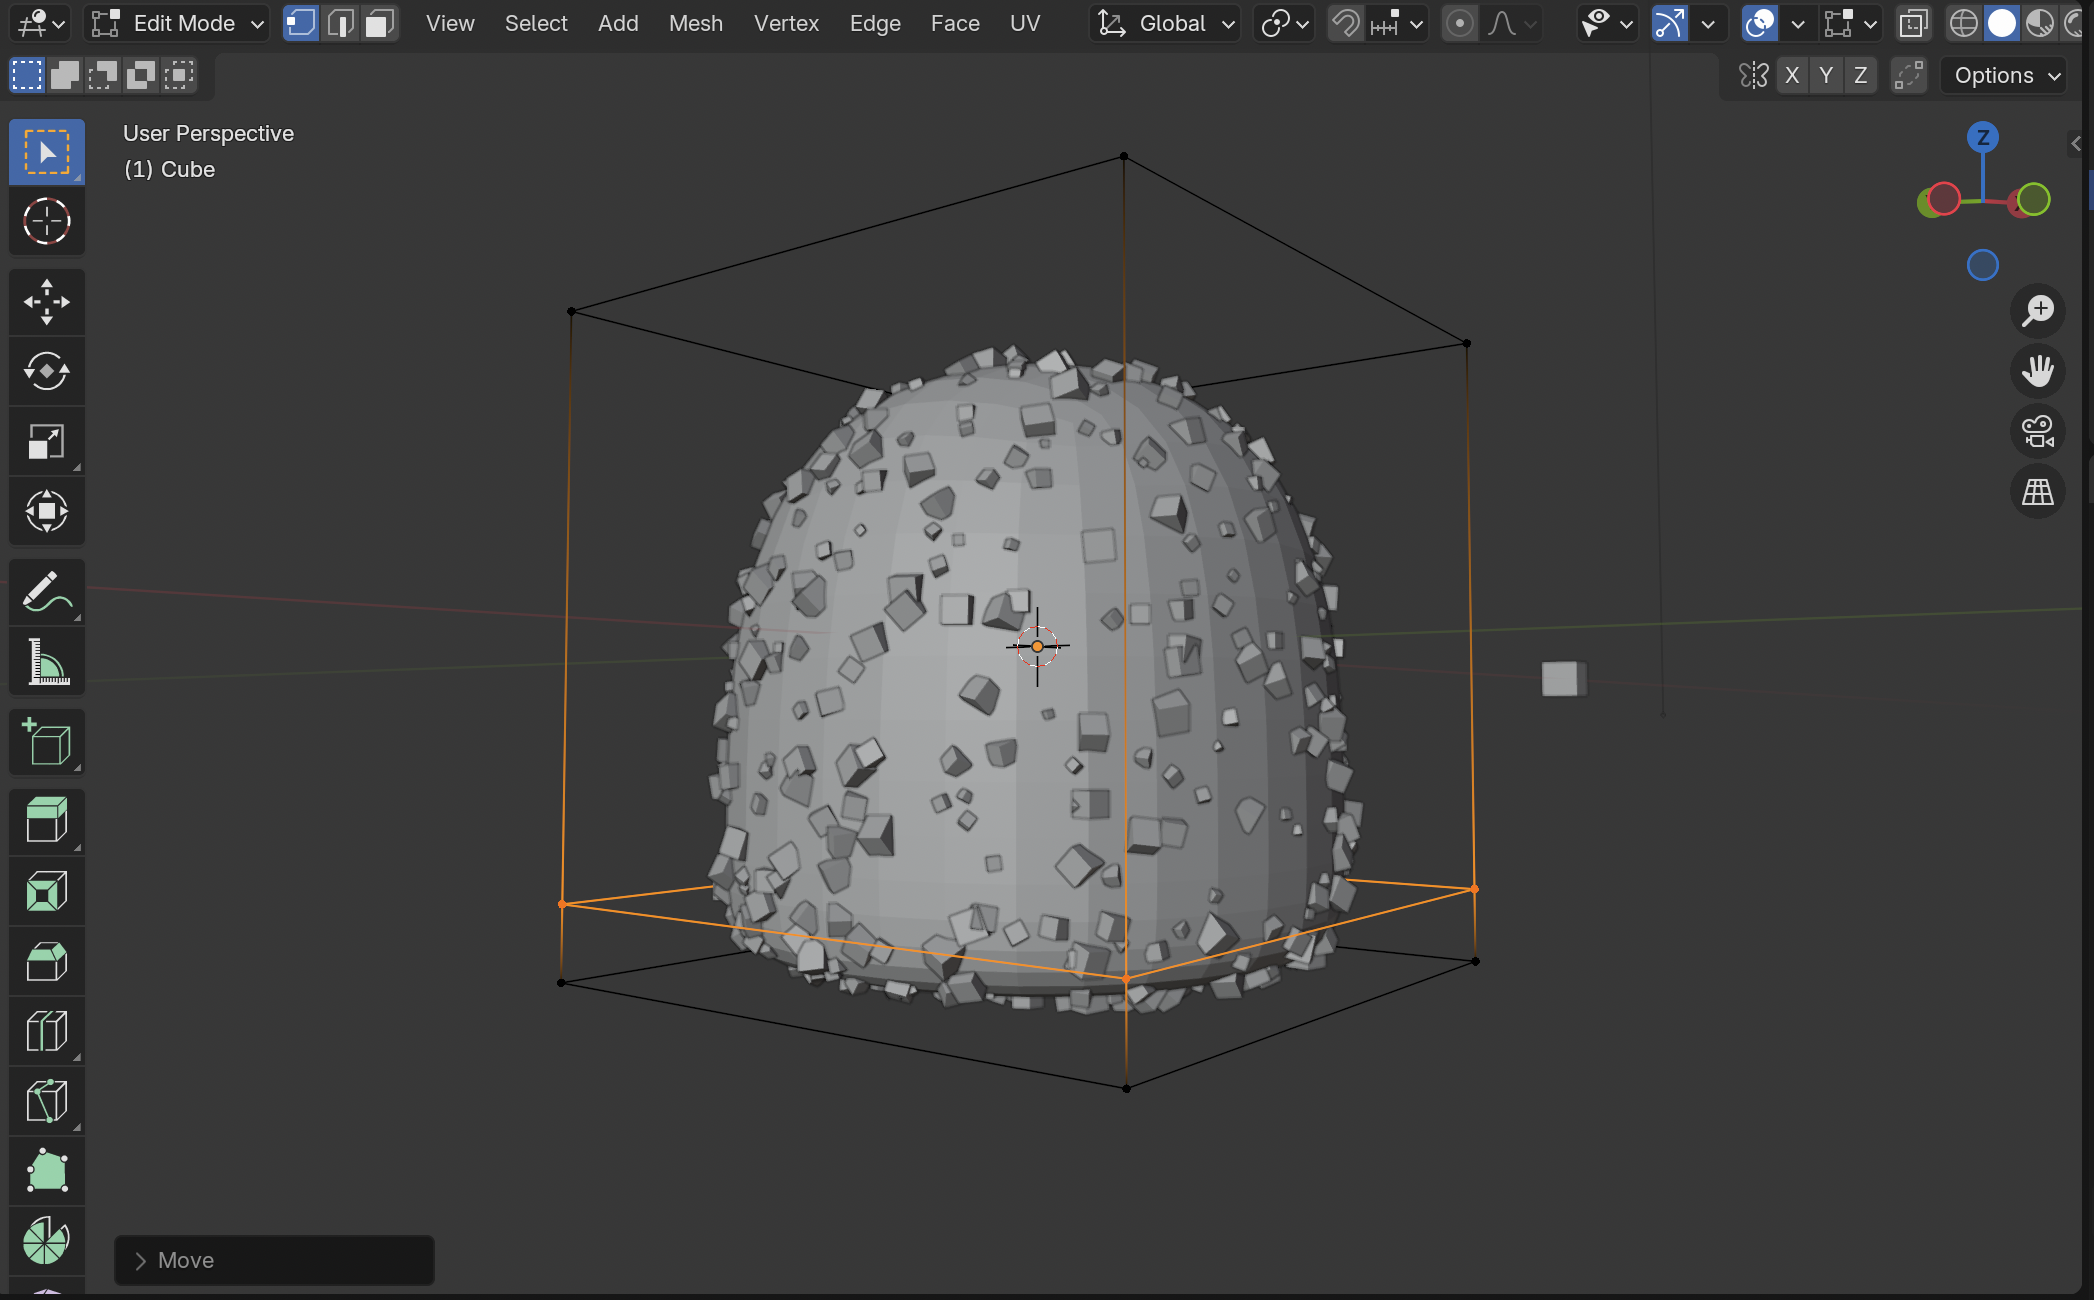Open Global transform orientation dropdown
This screenshot has height=1300, width=2094.
click(x=1165, y=23)
